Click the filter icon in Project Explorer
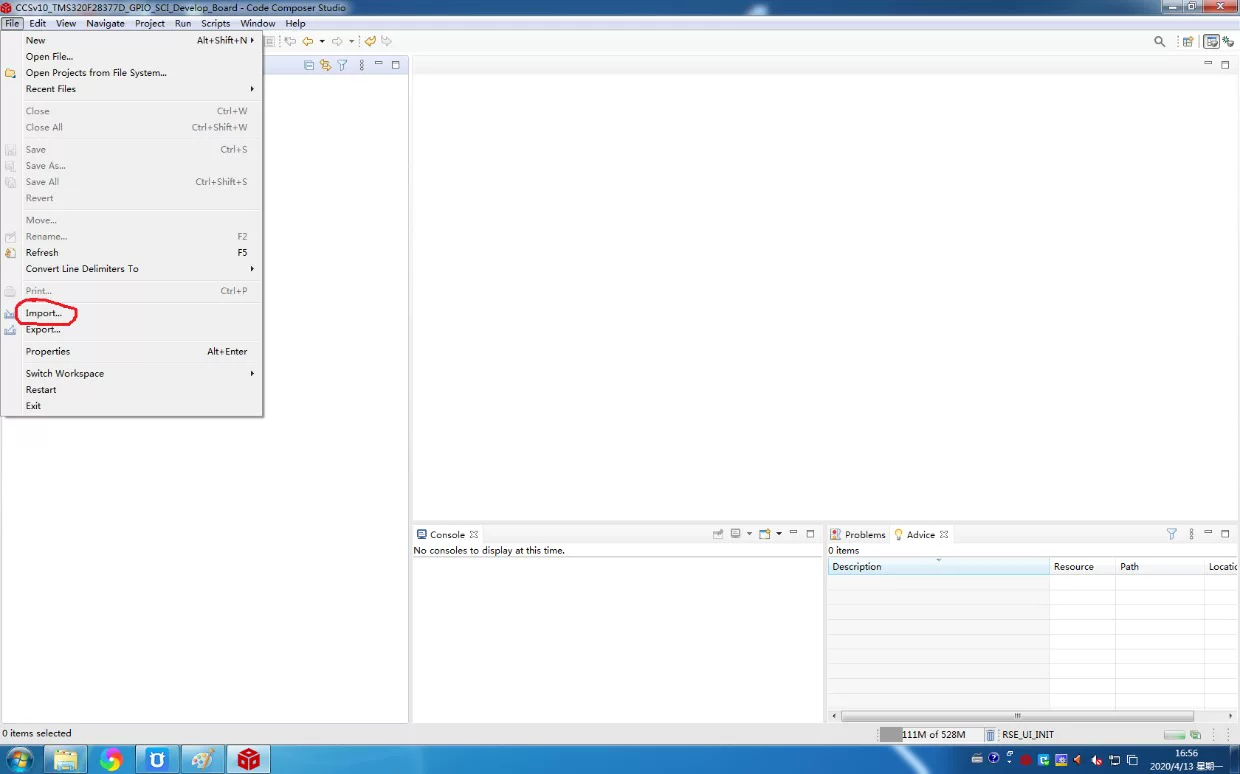This screenshot has width=1240, height=774. click(x=342, y=65)
